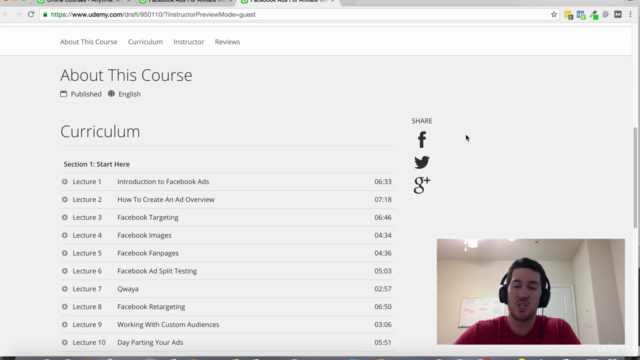Image resolution: width=640 pixels, height=360 pixels.
Task: Click the instructor webcam video overlay
Action: click(x=531, y=292)
